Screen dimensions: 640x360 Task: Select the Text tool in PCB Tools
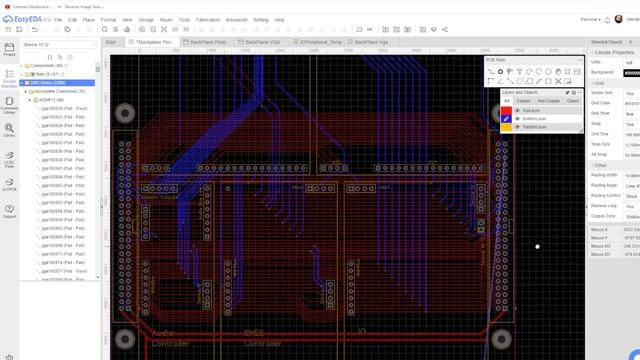point(520,71)
